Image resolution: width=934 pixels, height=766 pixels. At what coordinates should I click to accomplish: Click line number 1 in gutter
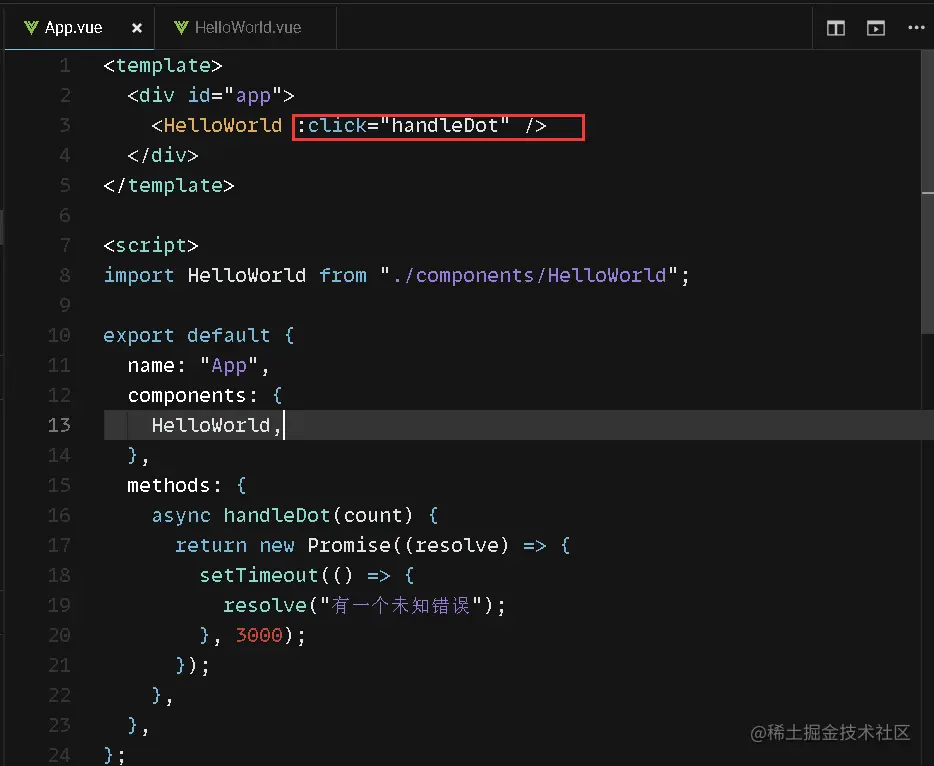[x=65, y=66]
